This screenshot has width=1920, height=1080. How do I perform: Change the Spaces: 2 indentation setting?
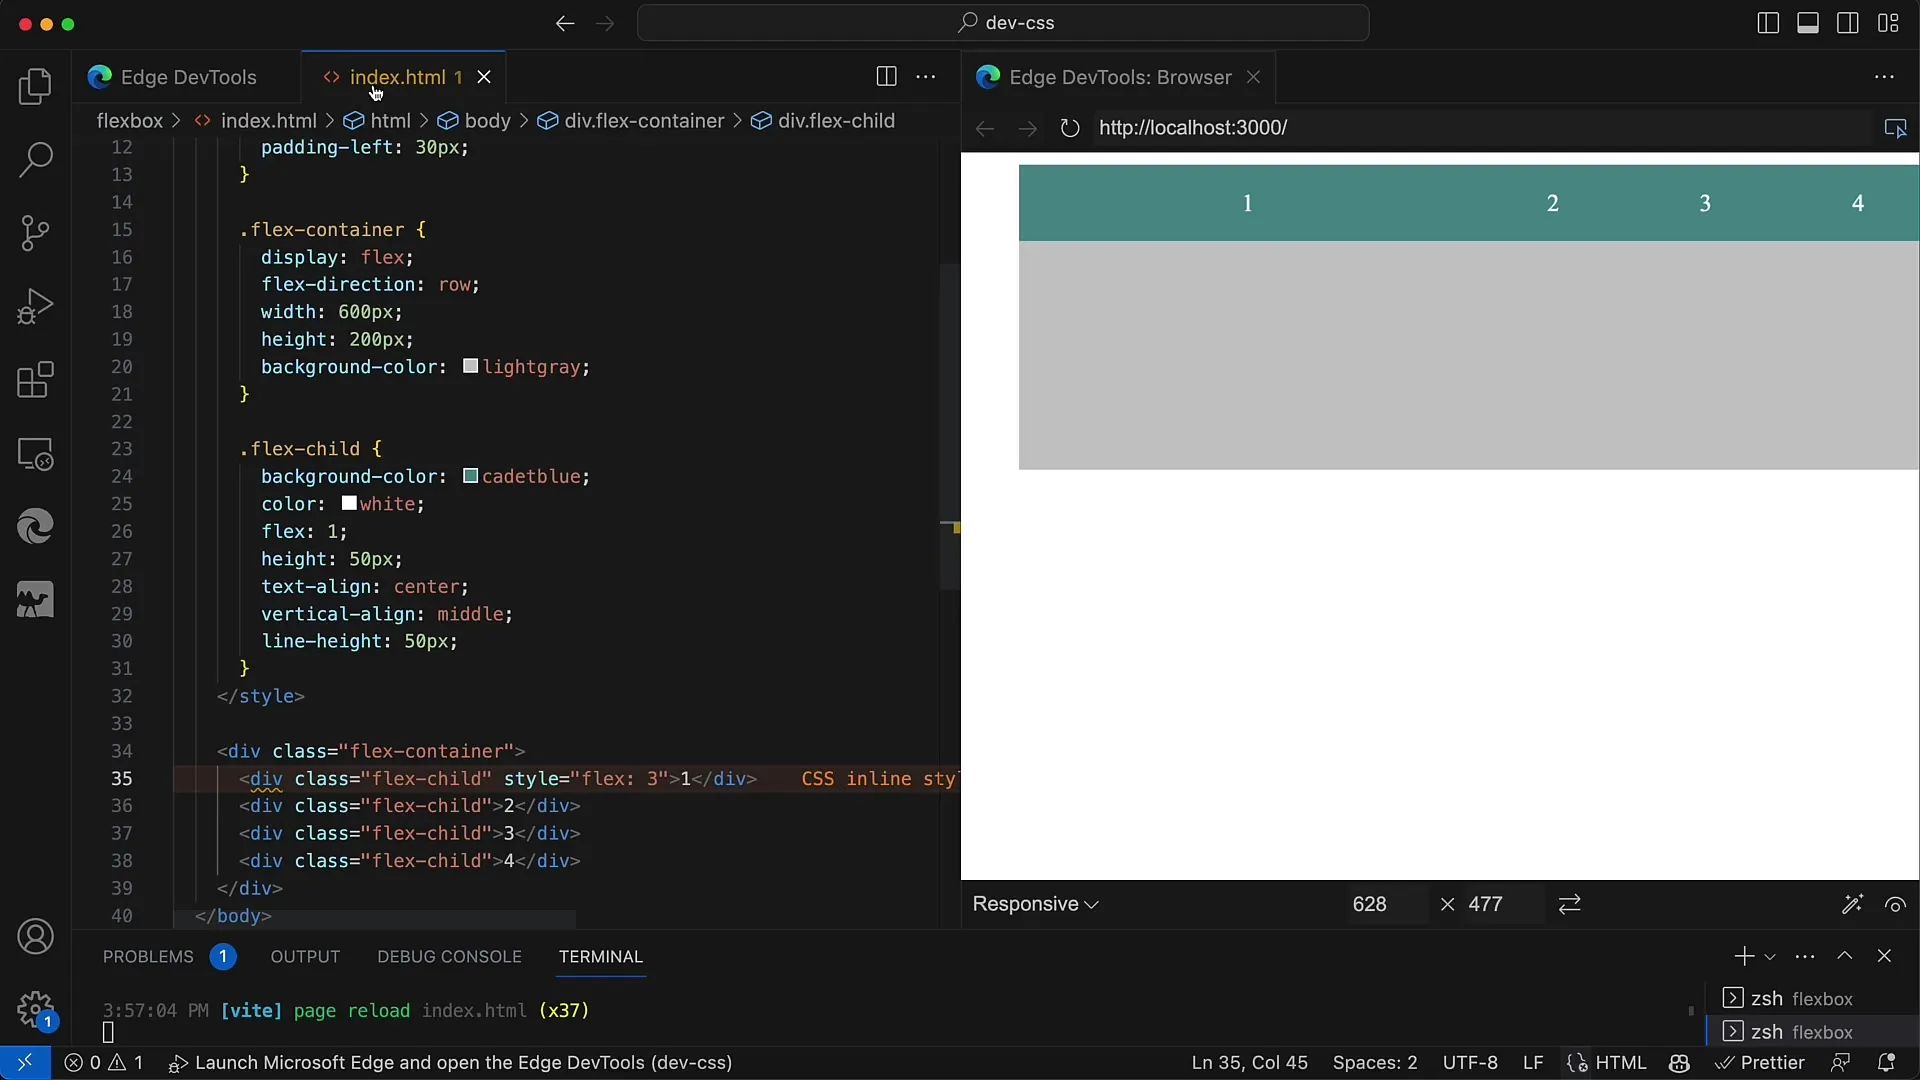1375,1063
